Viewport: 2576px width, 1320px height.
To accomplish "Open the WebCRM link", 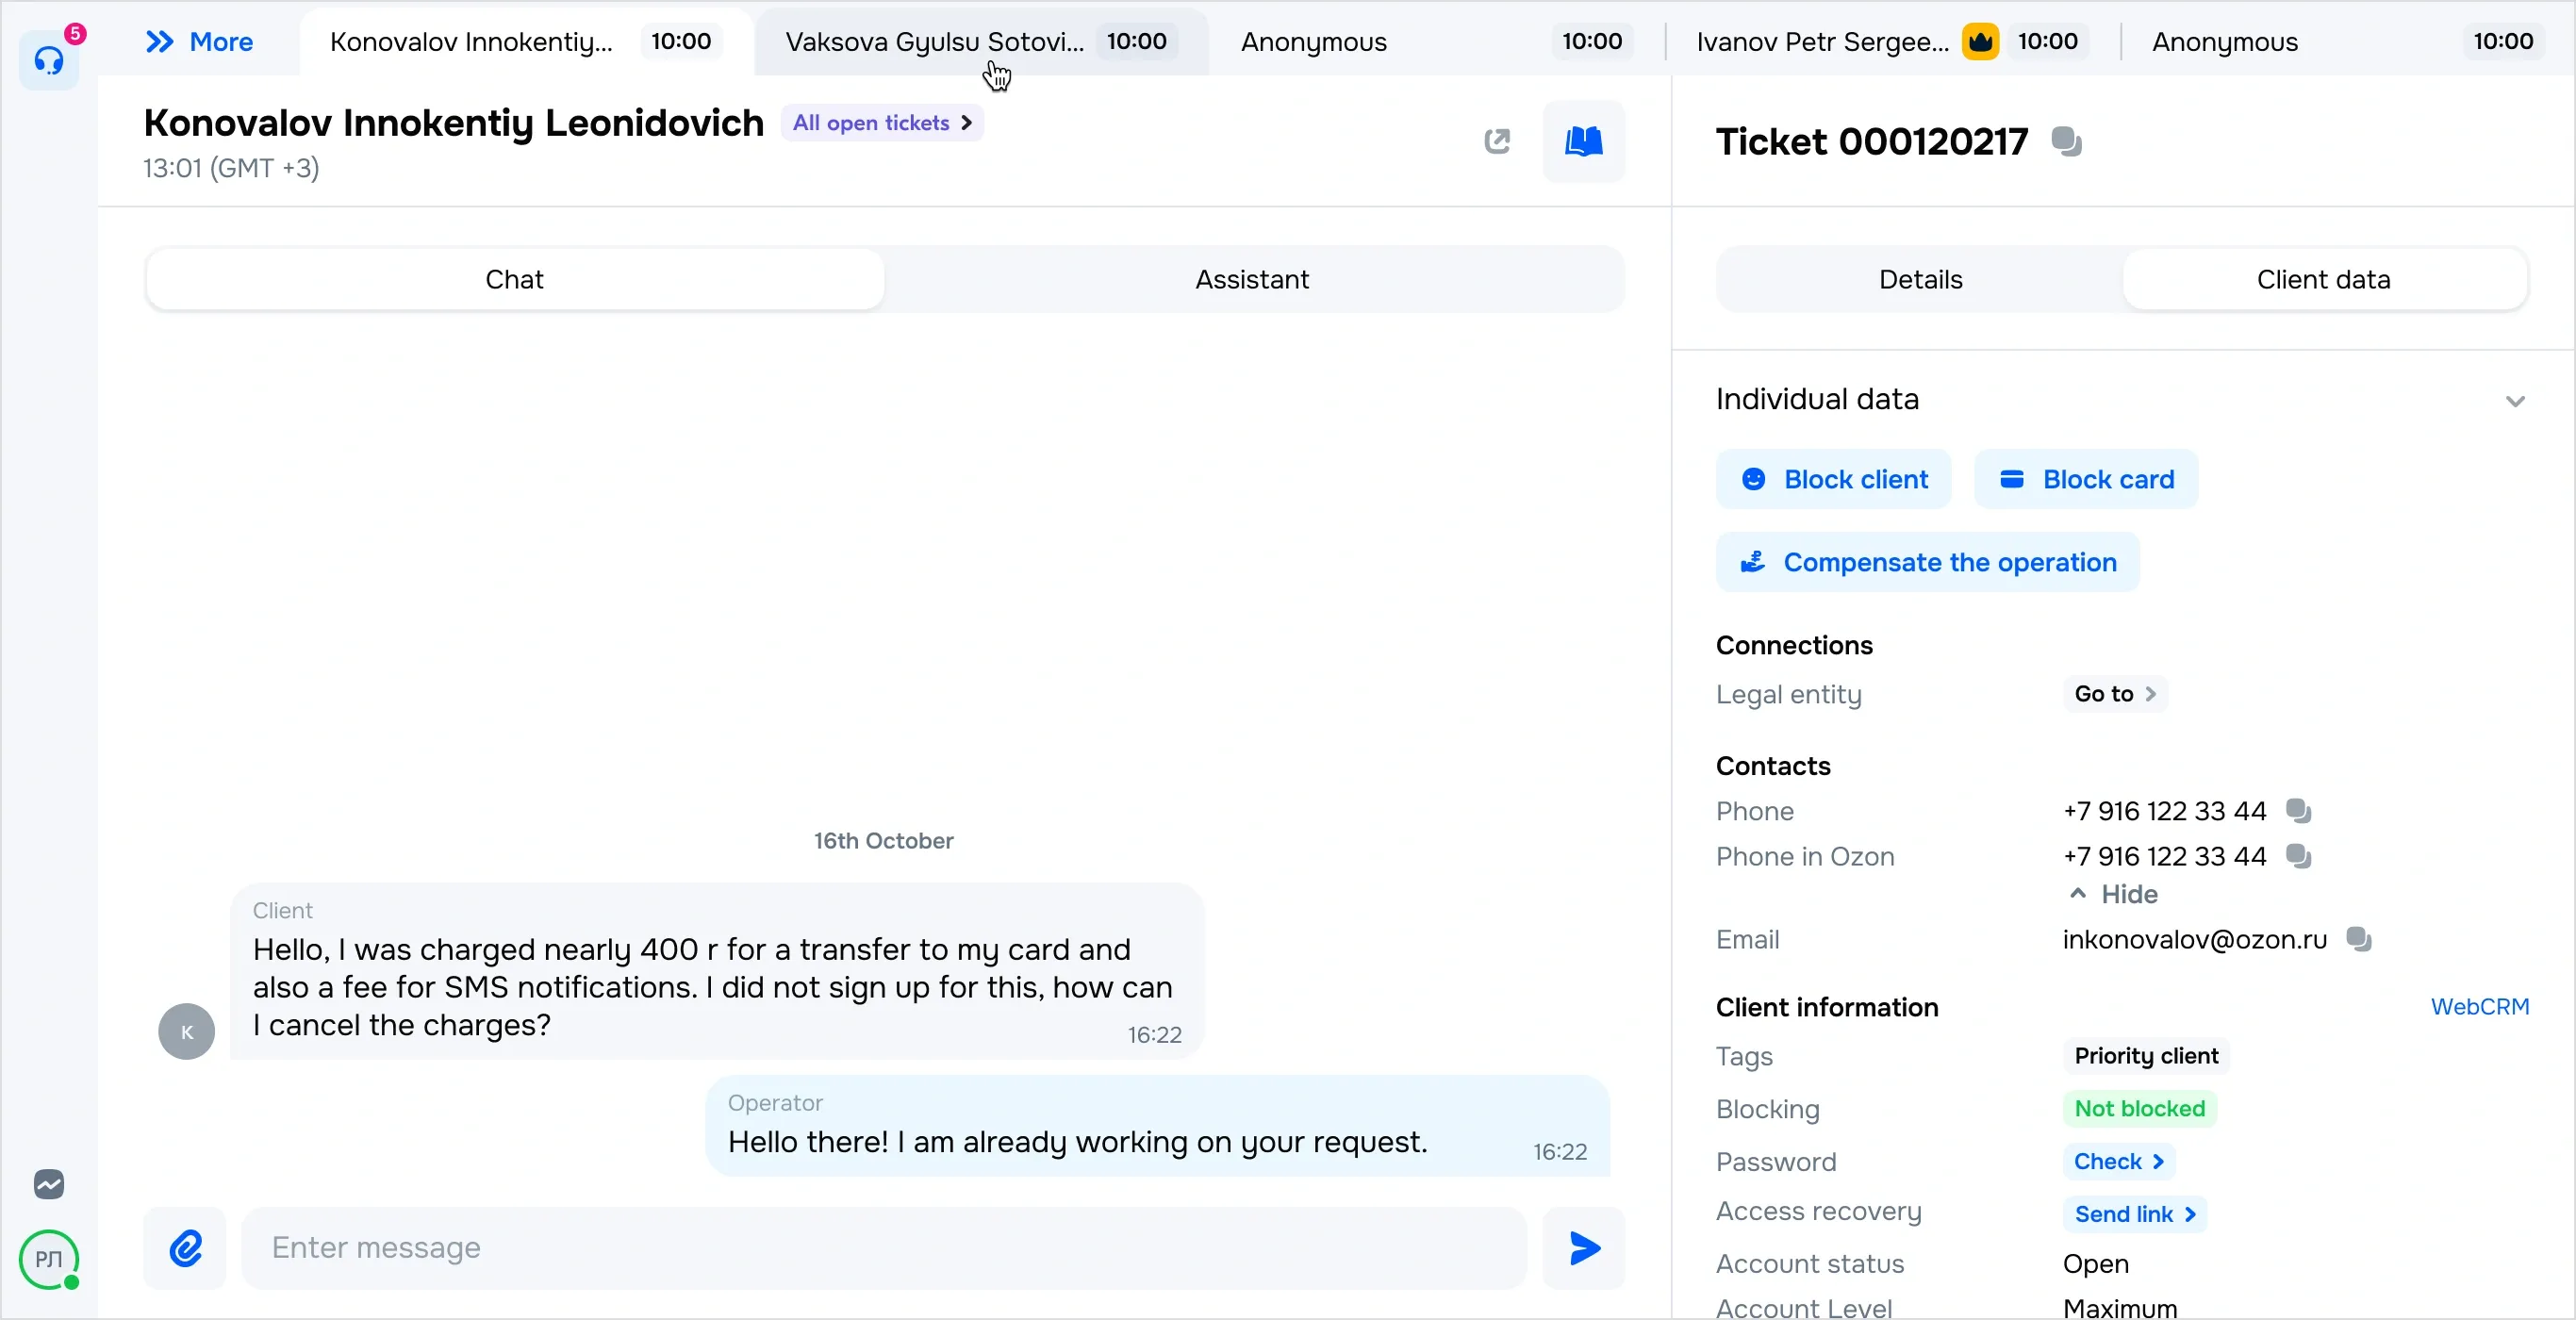I will (x=2479, y=1007).
